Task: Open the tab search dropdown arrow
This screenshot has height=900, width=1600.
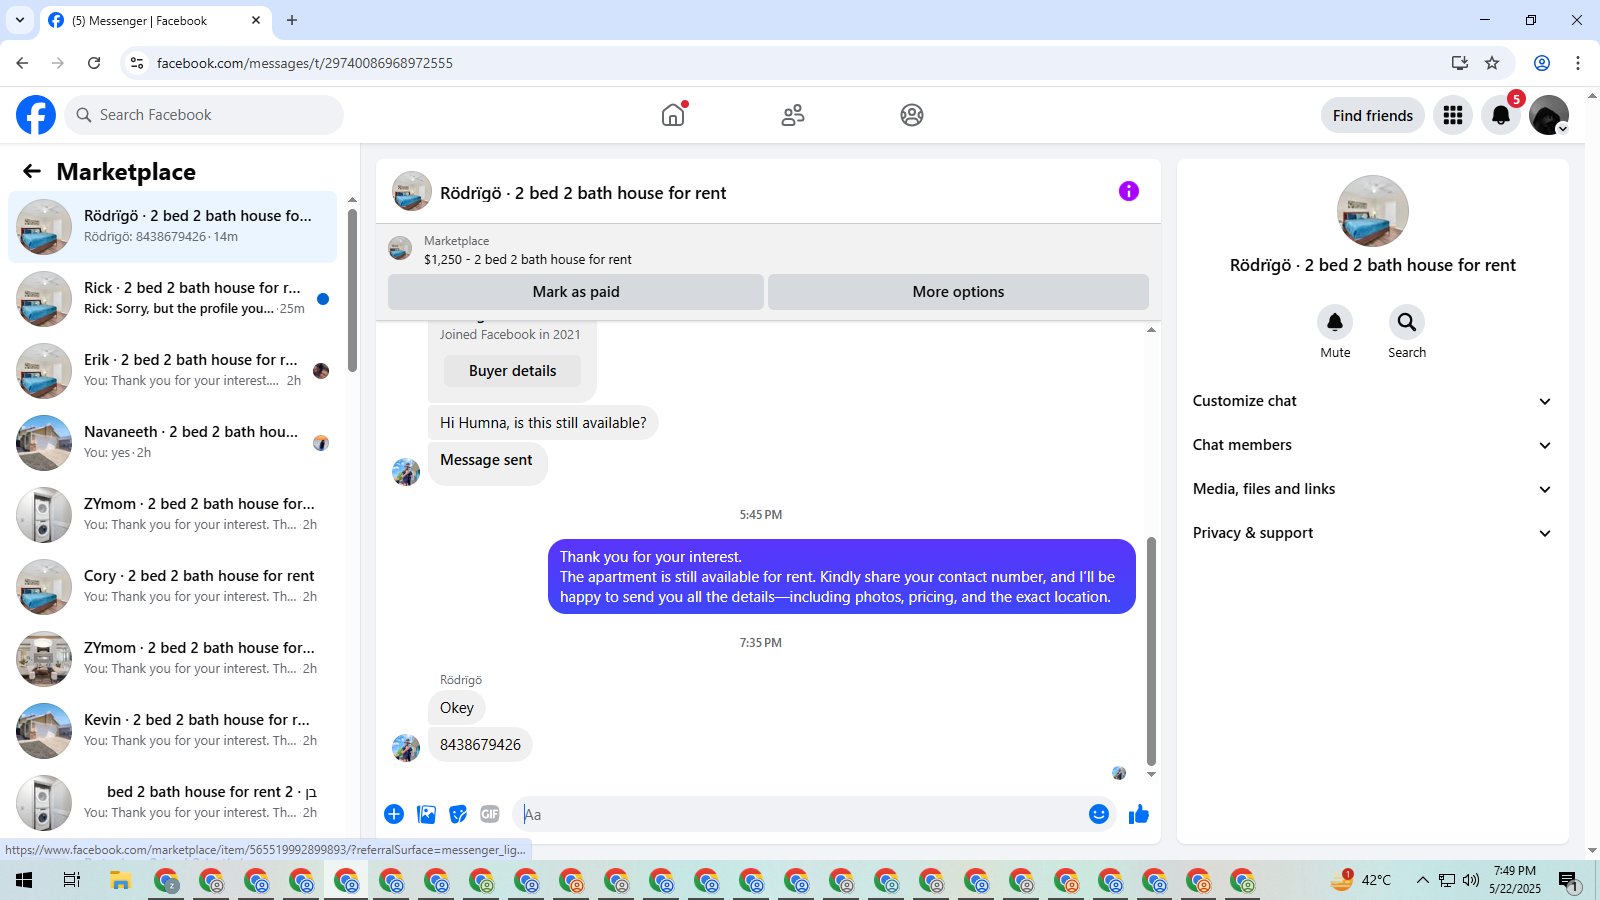Action: click(x=19, y=20)
